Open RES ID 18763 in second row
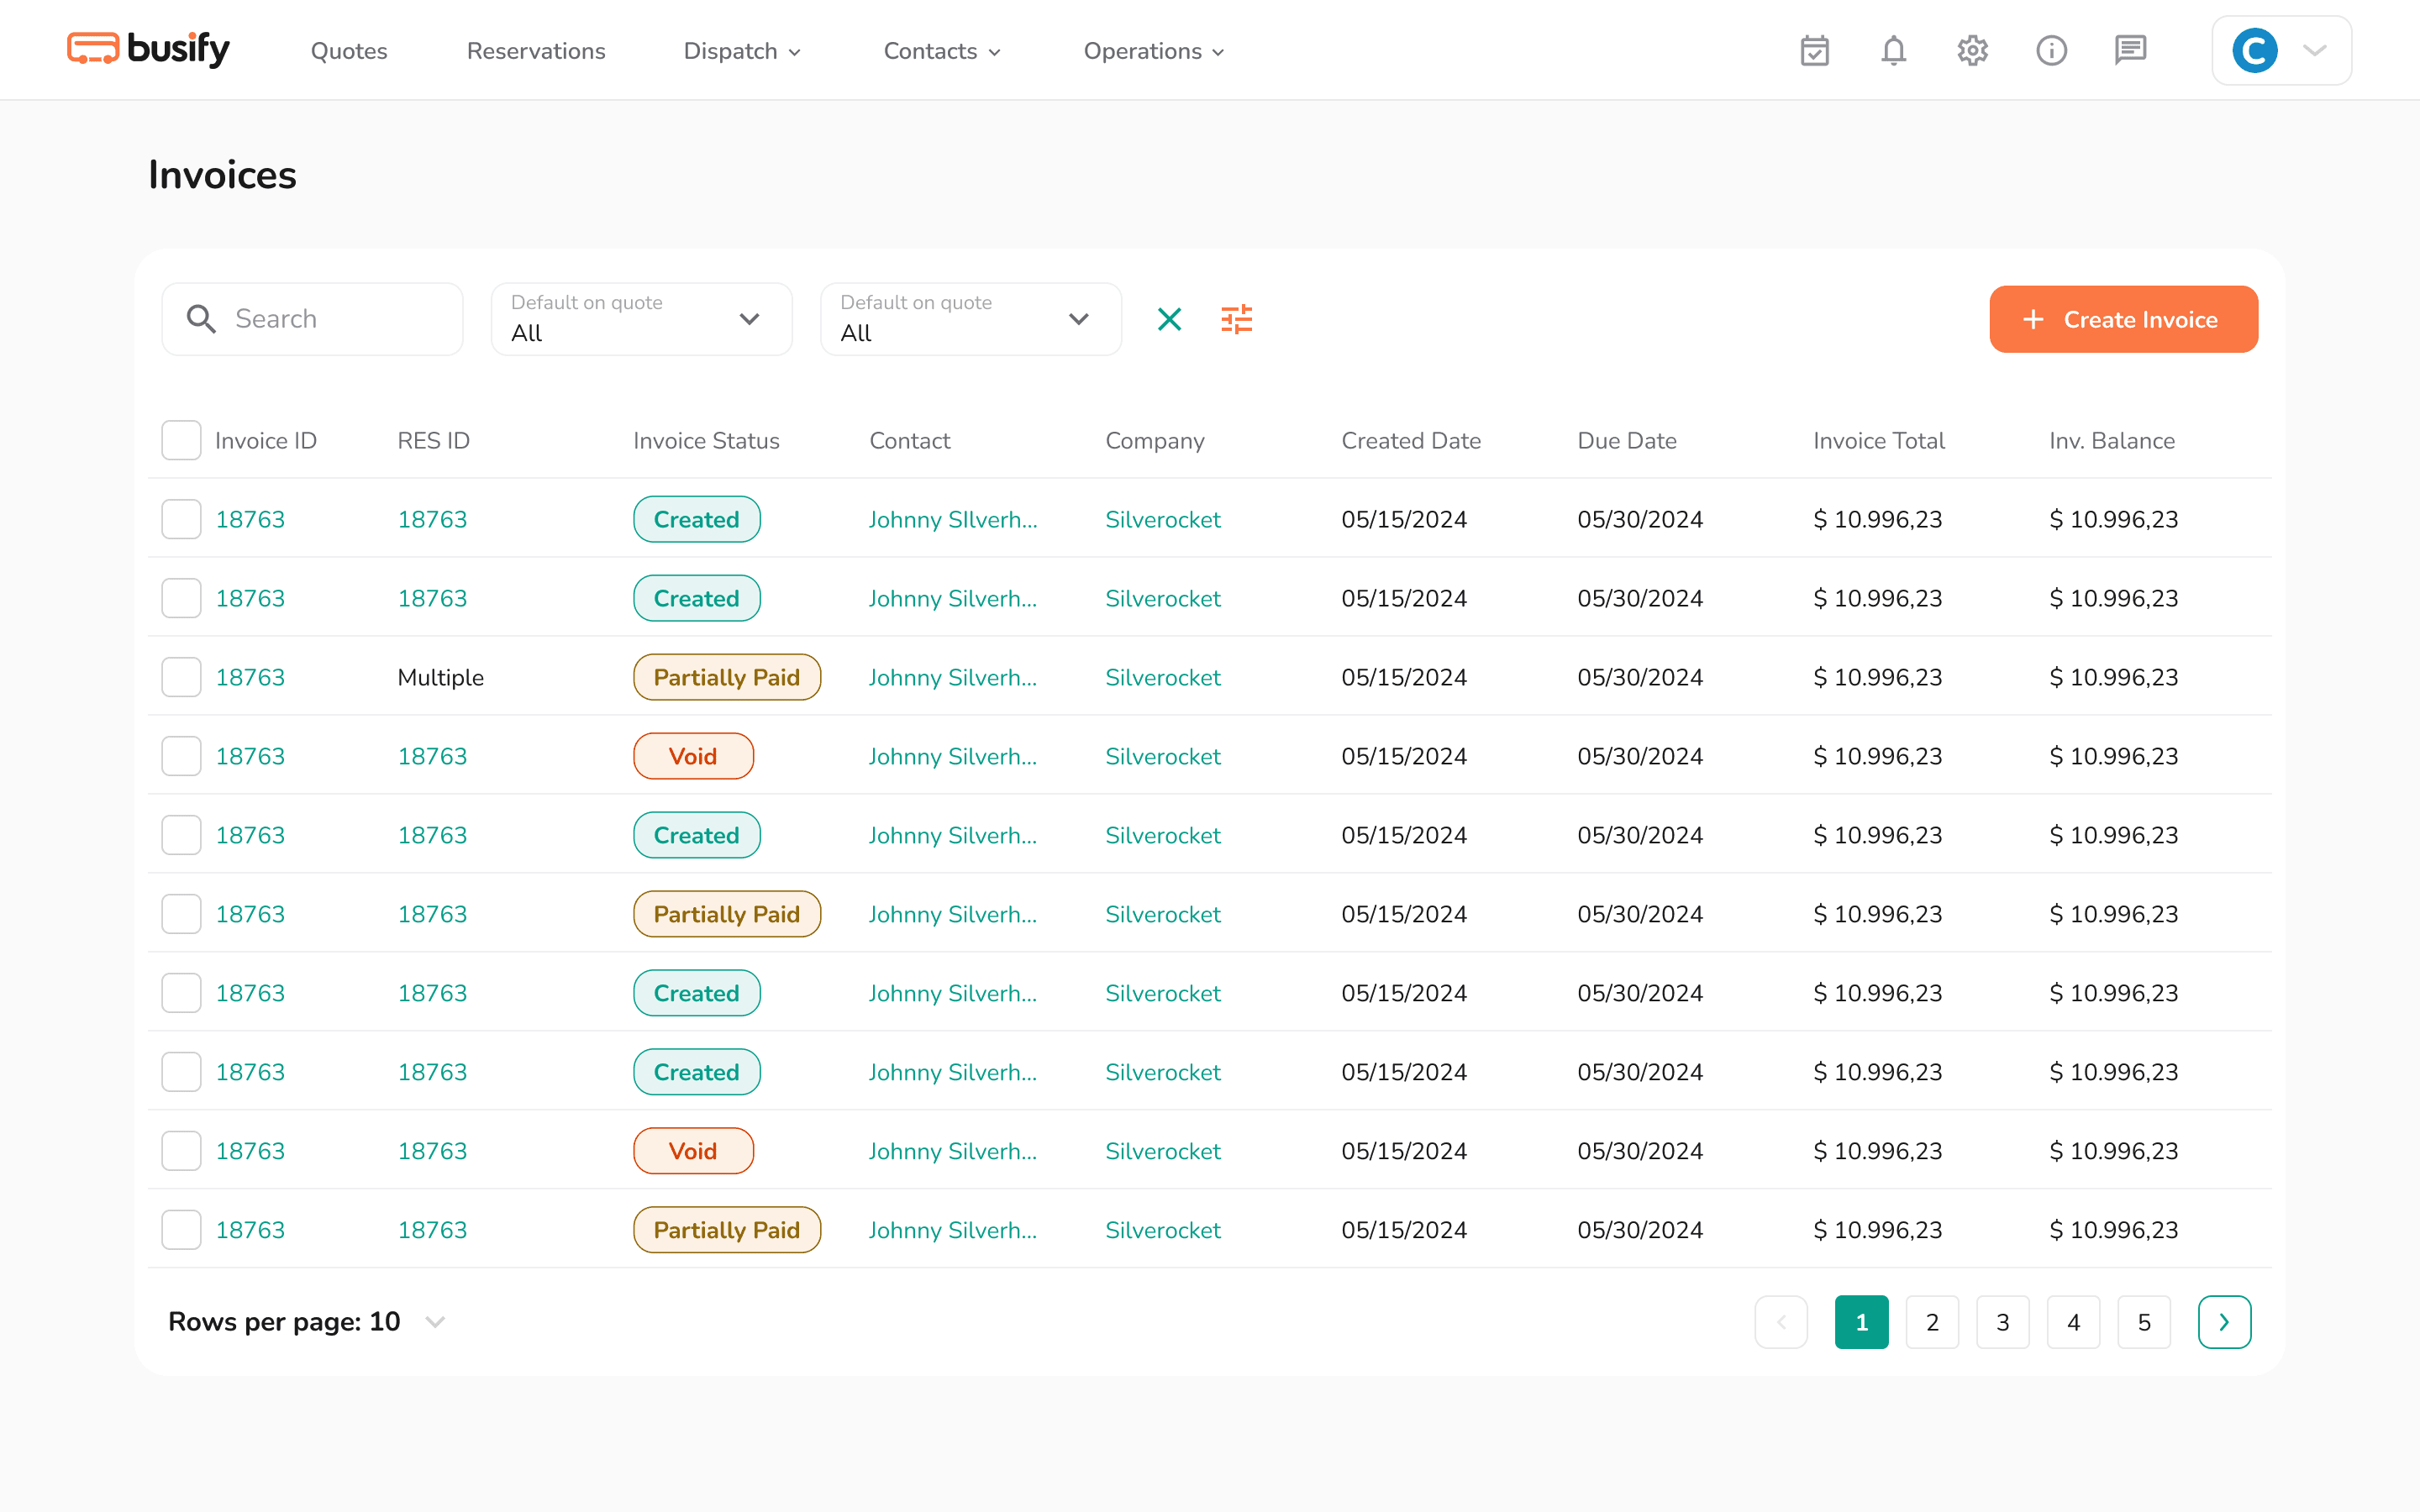Image resolution: width=2420 pixels, height=1512 pixels. coord(432,598)
